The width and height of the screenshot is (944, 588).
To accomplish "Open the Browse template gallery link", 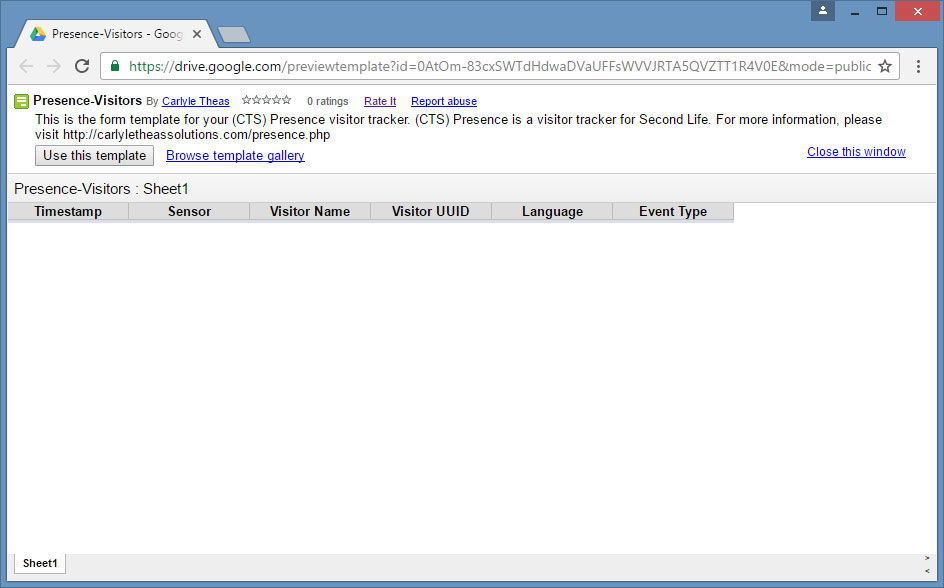I will point(235,155).
